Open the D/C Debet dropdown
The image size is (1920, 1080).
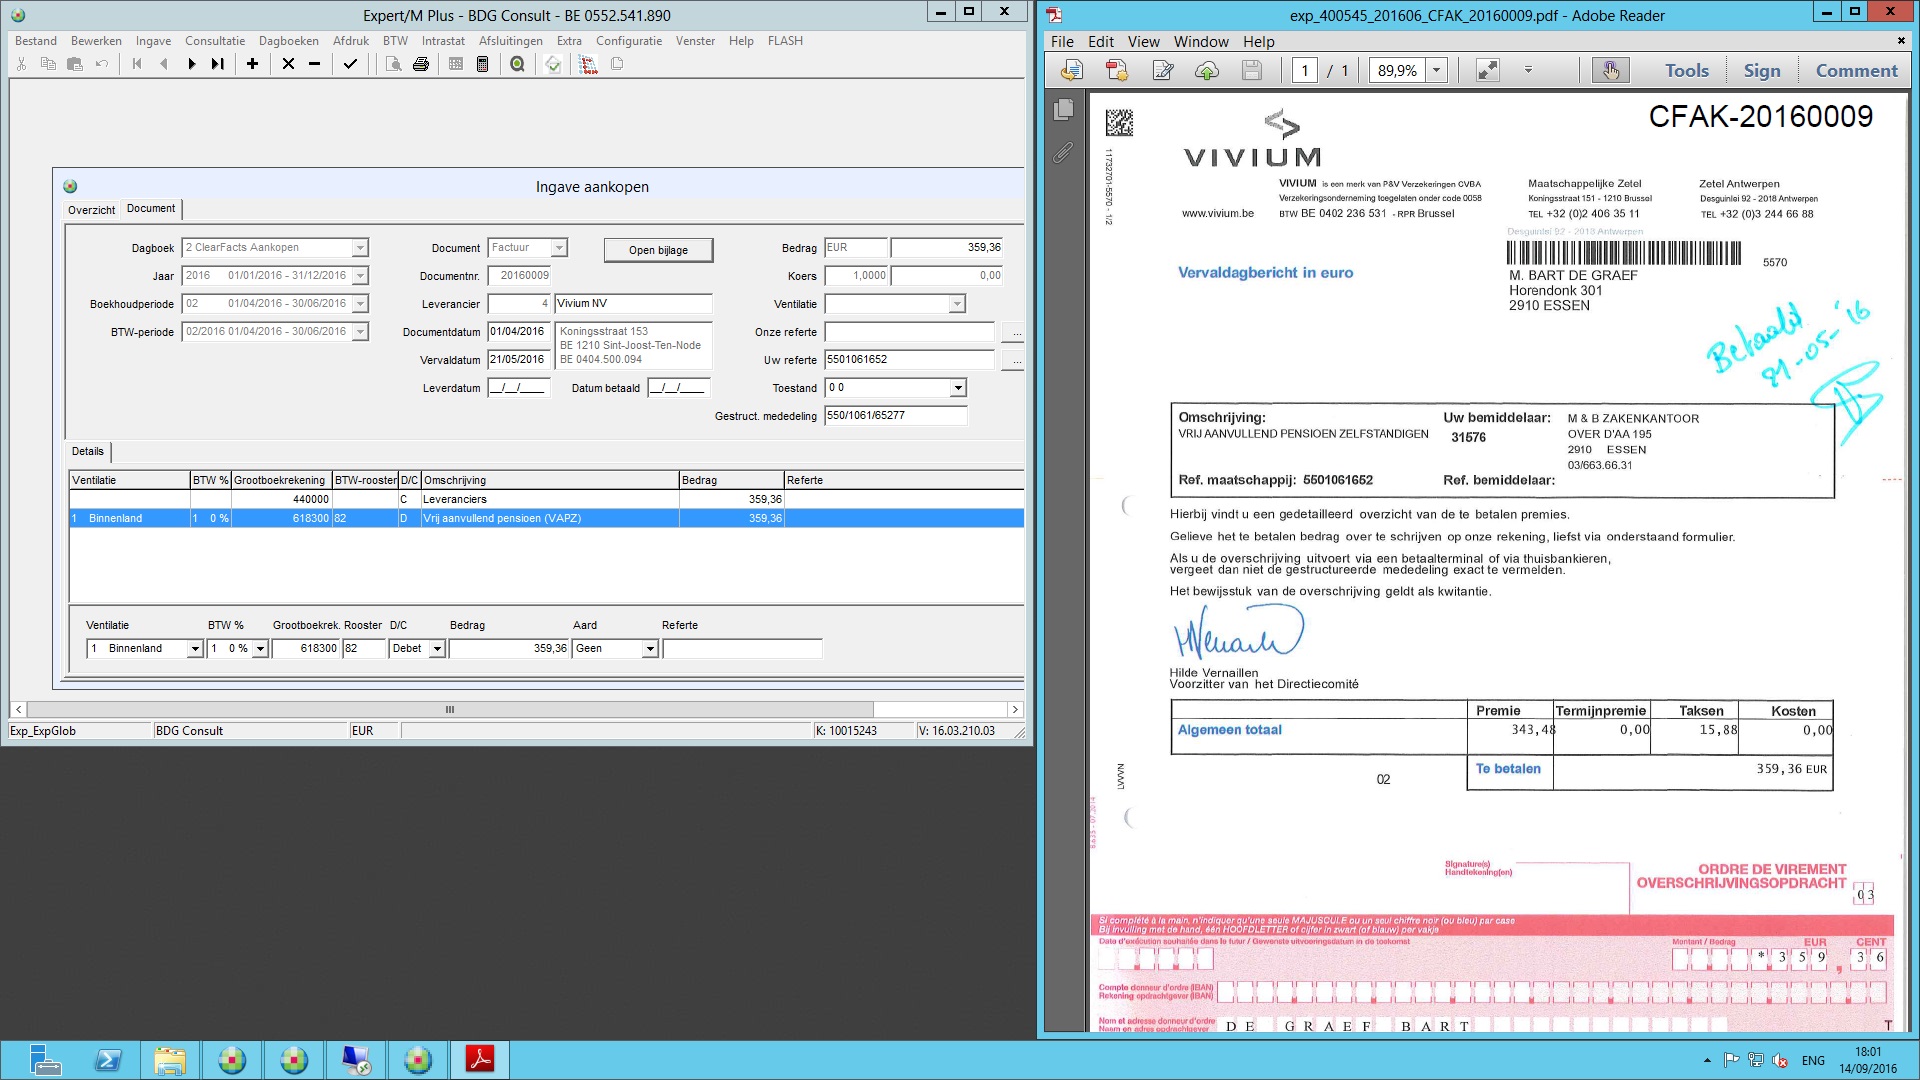[437, 649]
